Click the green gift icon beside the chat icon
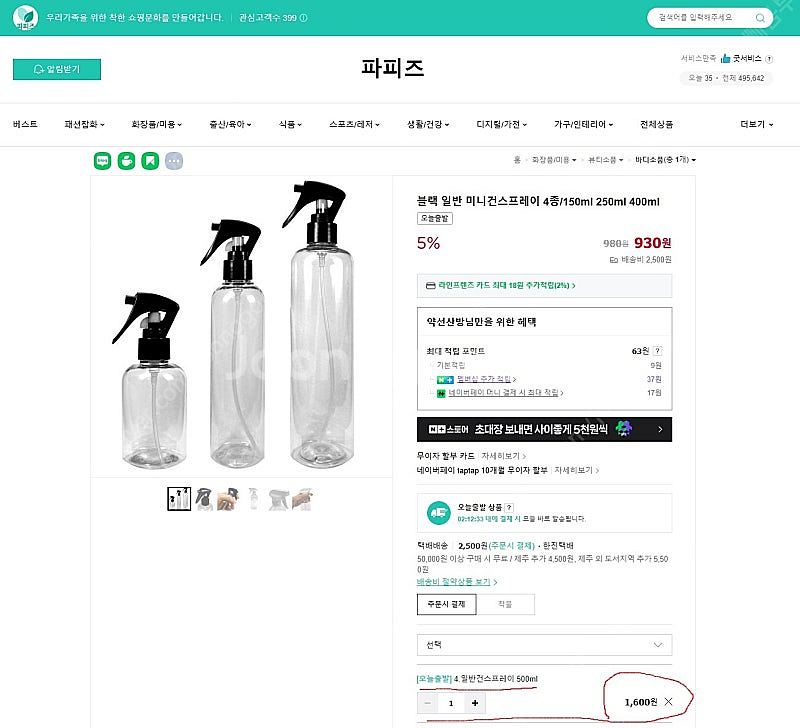 [x=125, y=160]
